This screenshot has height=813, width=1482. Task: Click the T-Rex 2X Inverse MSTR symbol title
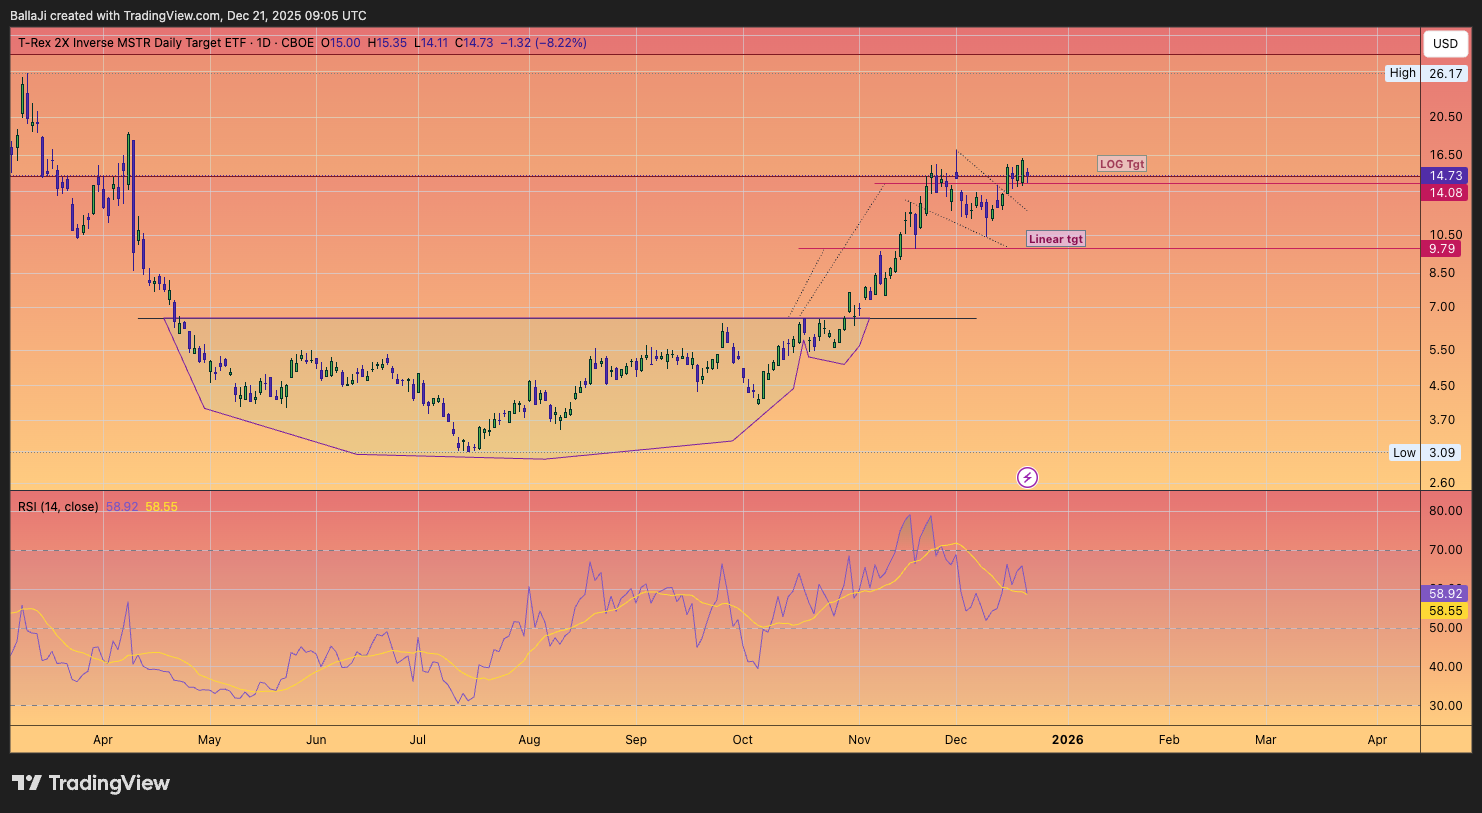pyautogui.click(x=132, y=43)
